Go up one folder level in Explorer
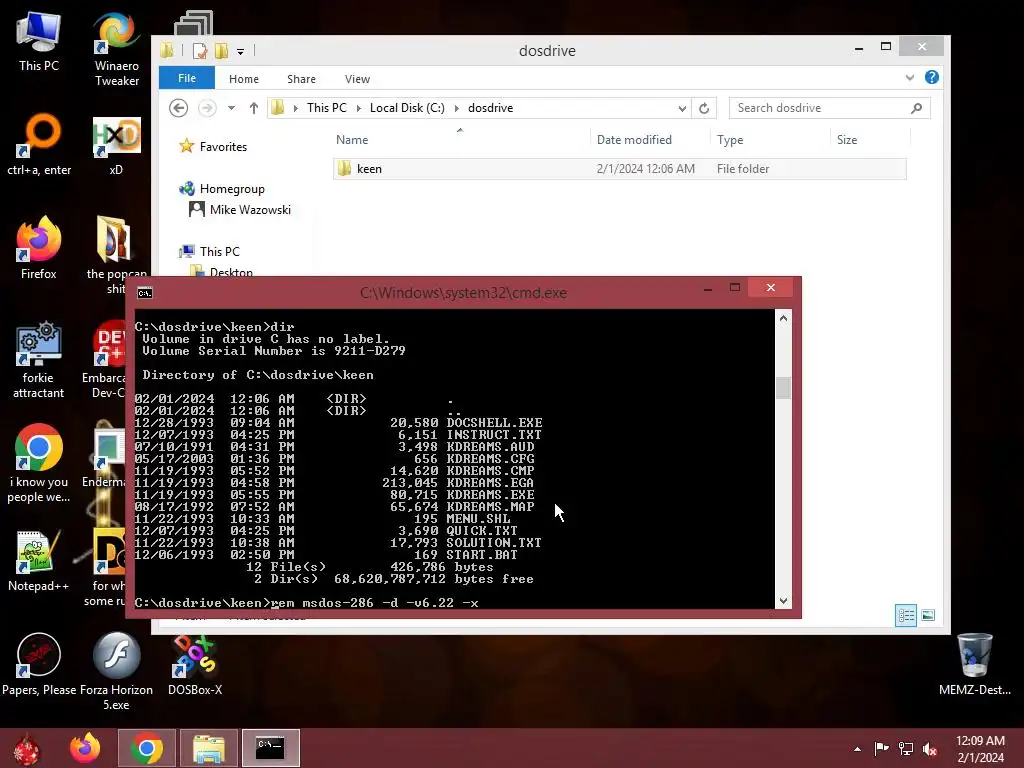 coord(254,108)
